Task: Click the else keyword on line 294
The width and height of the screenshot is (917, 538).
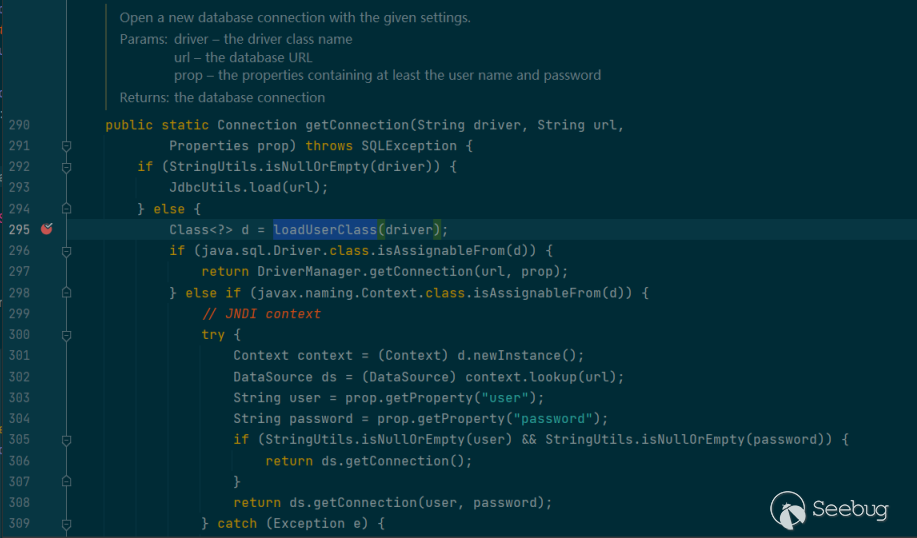Action: coord(169,209)
